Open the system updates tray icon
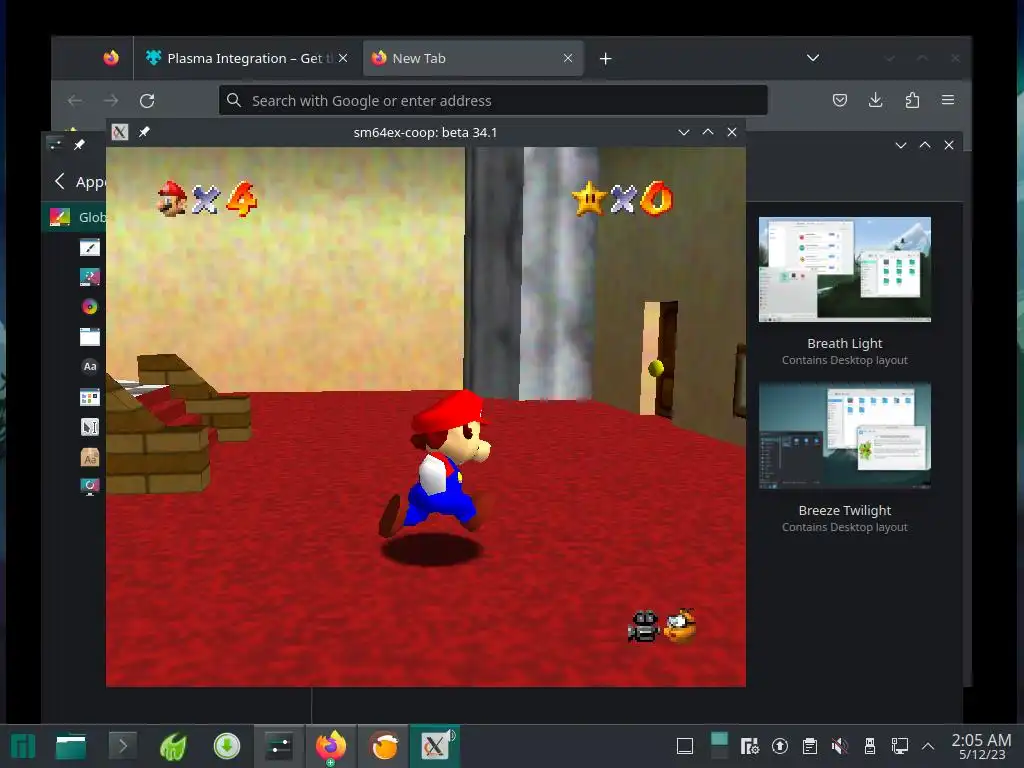 780,746
